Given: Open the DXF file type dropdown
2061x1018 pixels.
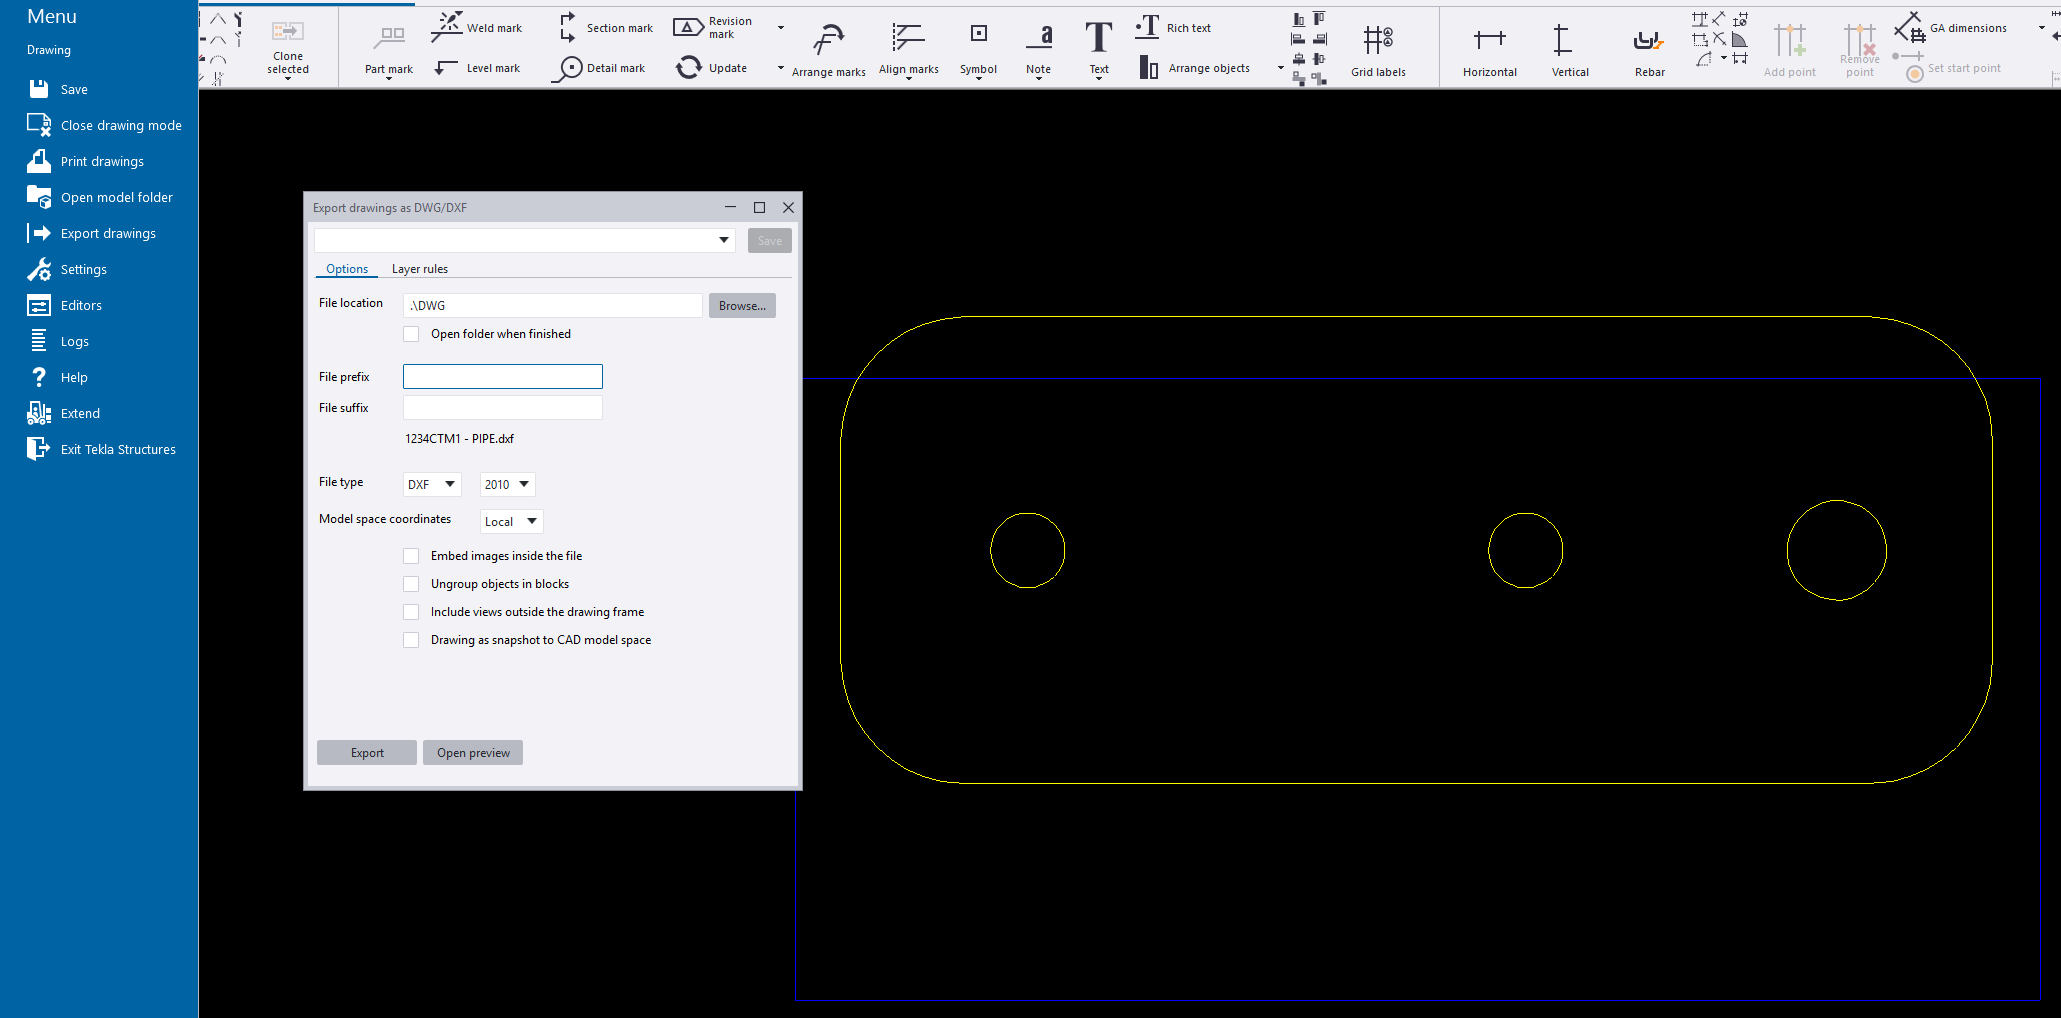Looking at the screenshot, I should click(432, 485).
